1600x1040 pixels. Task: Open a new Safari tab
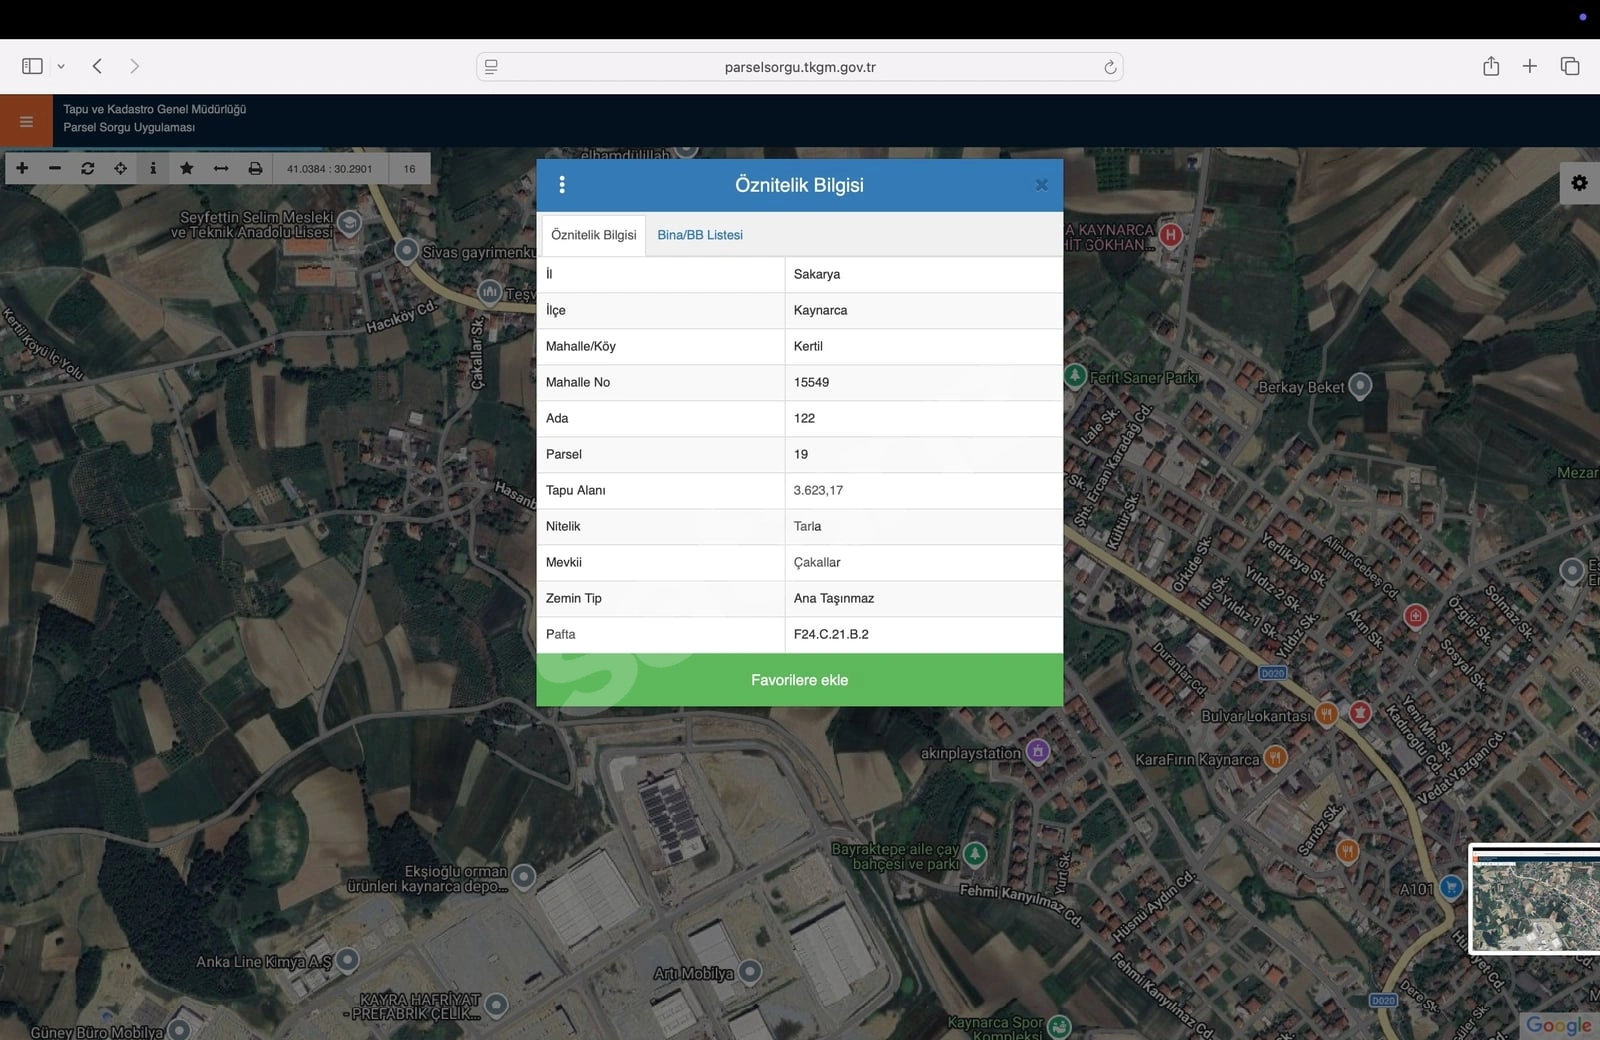click(1530, 66)
